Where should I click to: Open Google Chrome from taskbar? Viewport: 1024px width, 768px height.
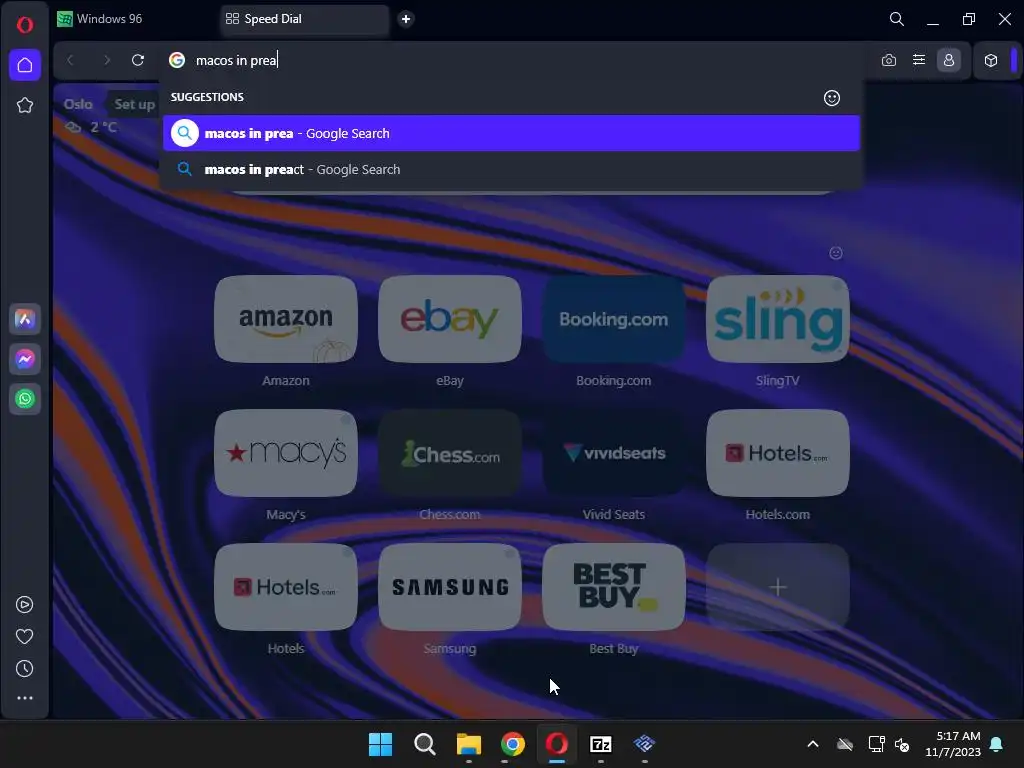coord(513,744)
